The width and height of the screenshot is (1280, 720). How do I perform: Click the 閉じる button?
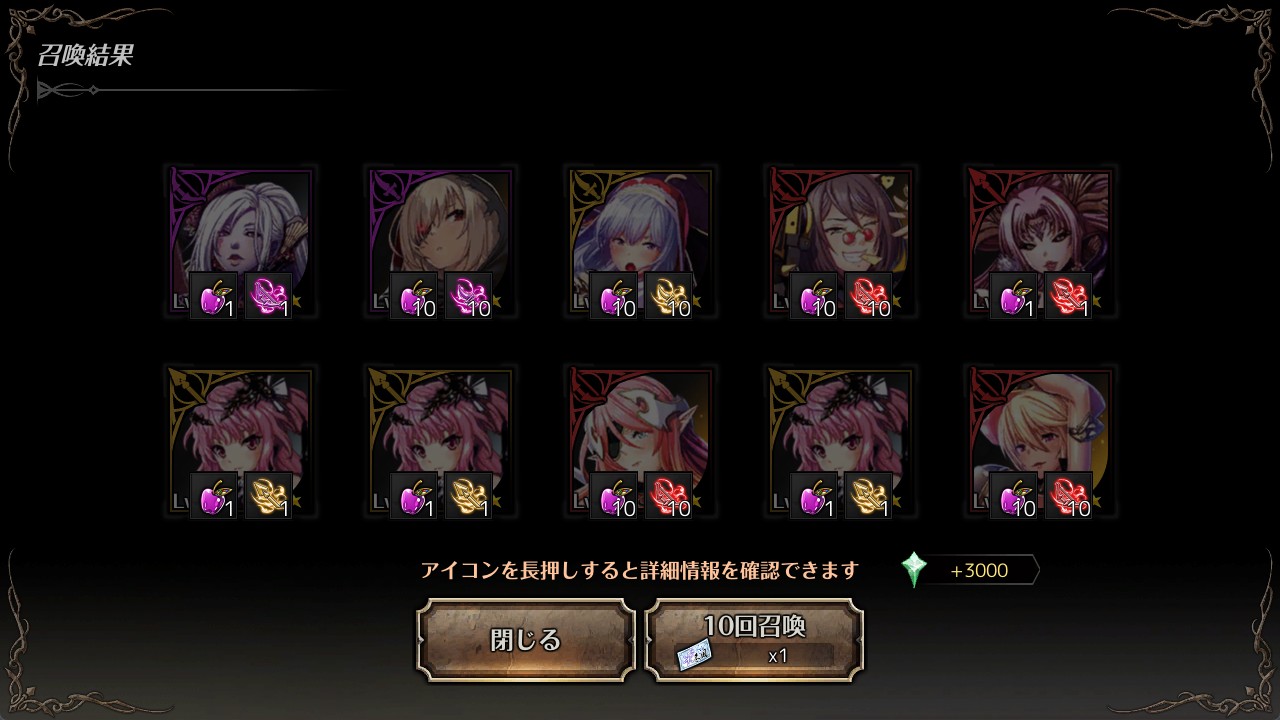tap(526, 640)
